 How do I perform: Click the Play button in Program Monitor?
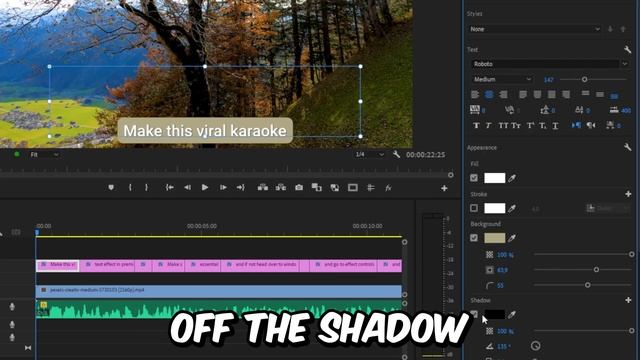point(205,187)
